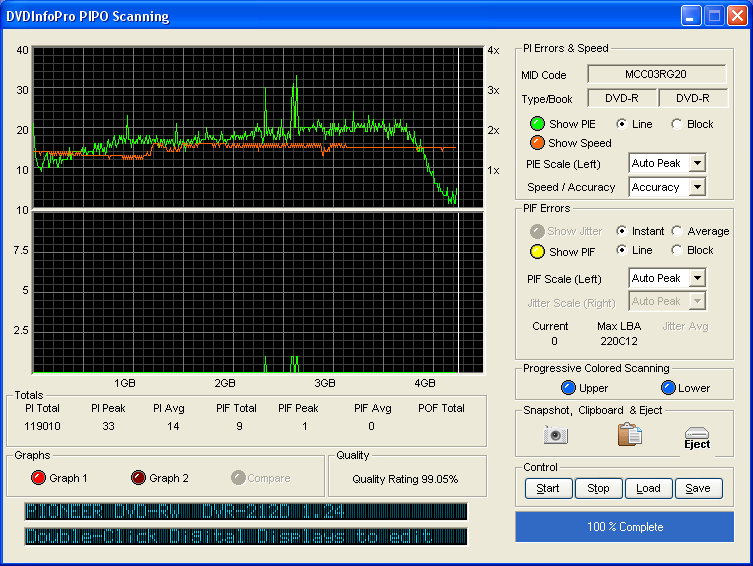The width and height of the screenshot is (753, 566).
Task: Select the red Graph 1 button
Action: (x=39, y=478)
